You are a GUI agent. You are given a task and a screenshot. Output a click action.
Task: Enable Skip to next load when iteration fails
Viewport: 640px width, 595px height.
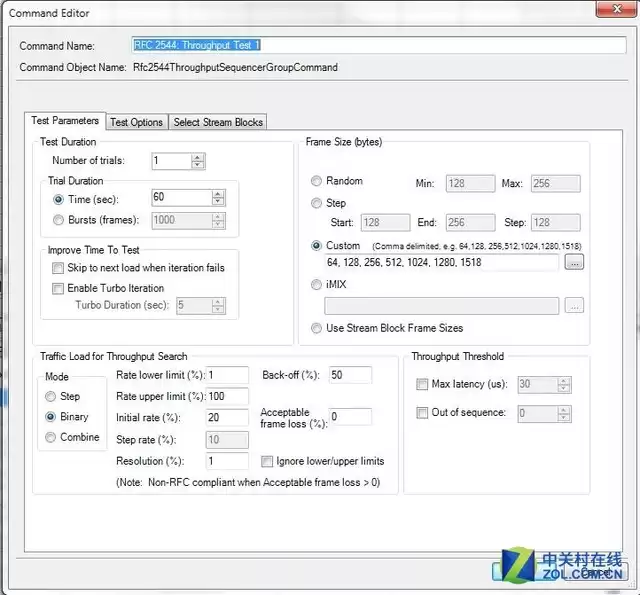click(58, 268)
